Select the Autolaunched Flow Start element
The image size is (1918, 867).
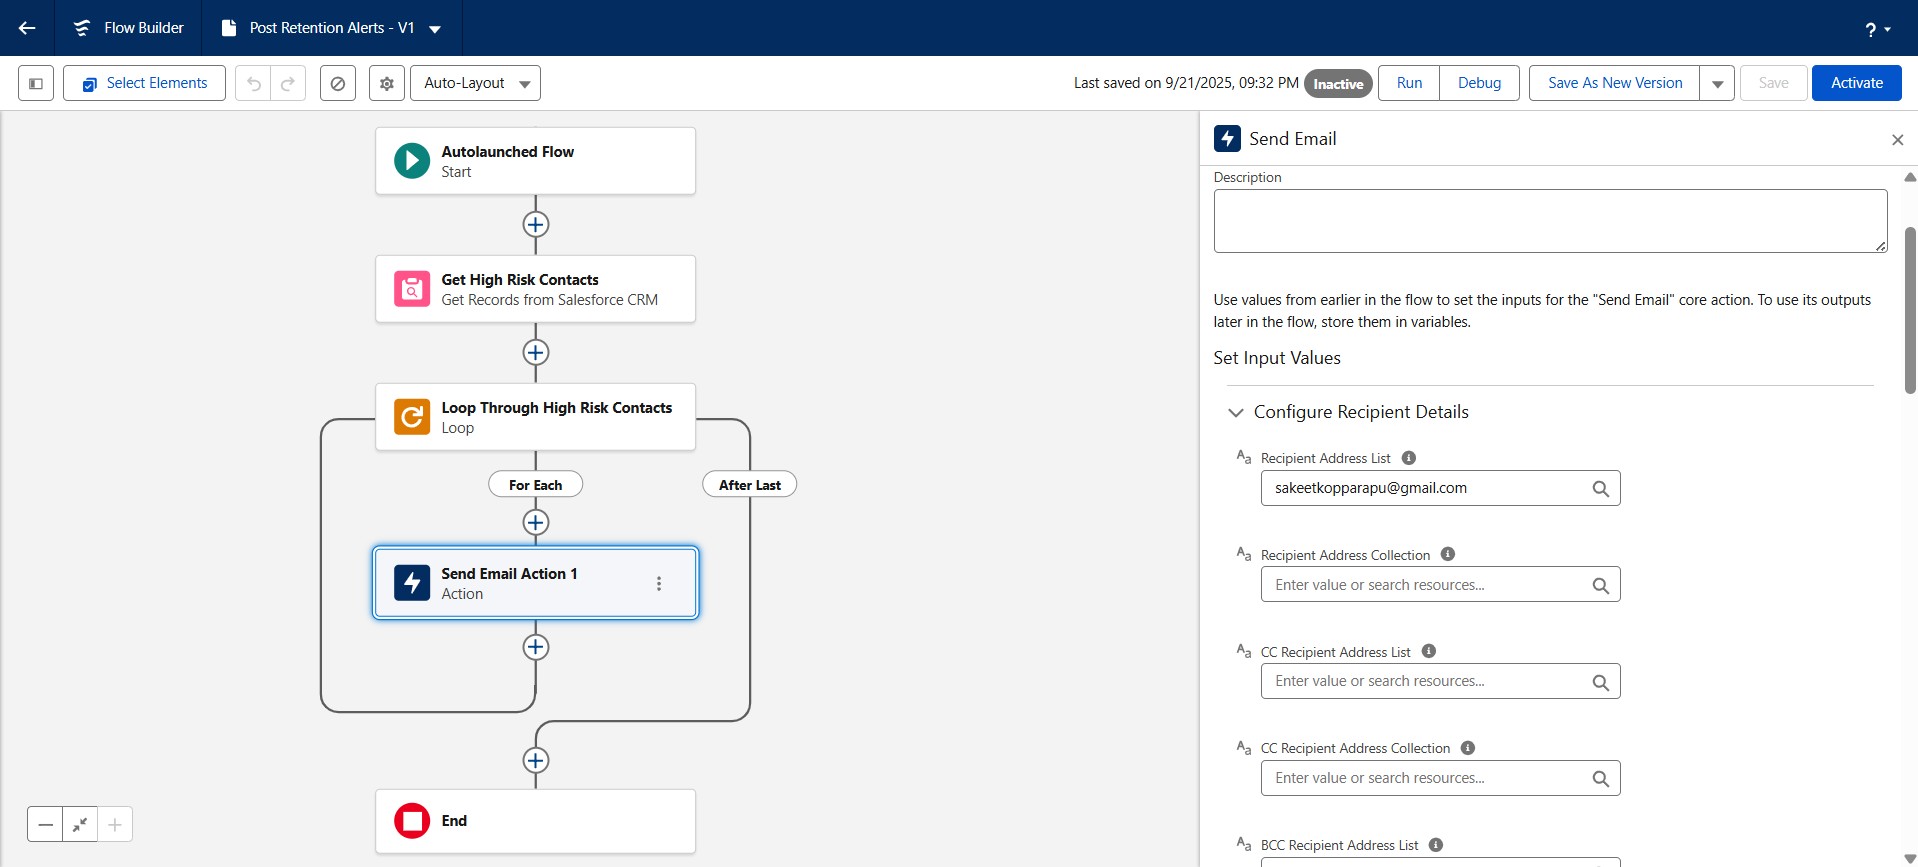(535, 161)
